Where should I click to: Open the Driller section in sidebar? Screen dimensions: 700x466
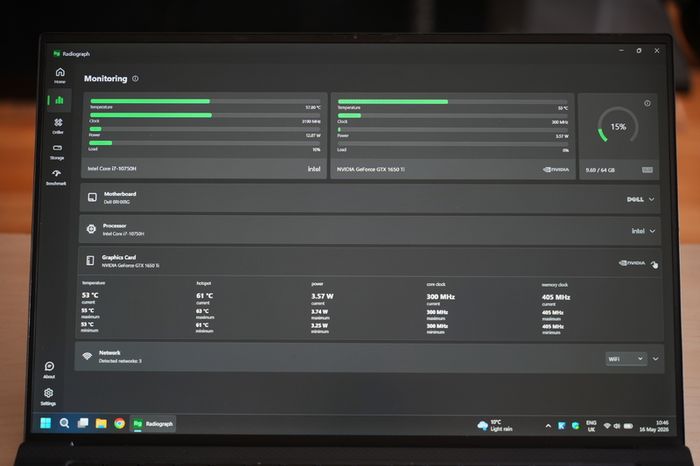click(58, 125)
